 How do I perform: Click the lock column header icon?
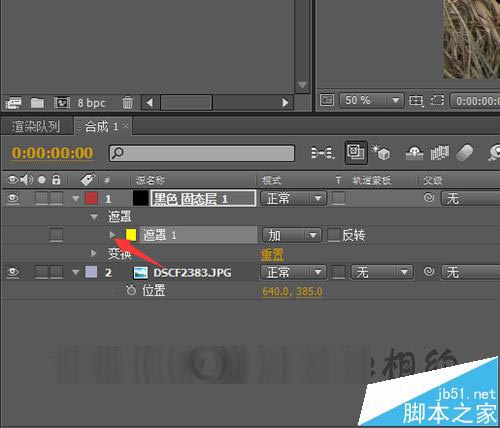(x=56, y=180)
